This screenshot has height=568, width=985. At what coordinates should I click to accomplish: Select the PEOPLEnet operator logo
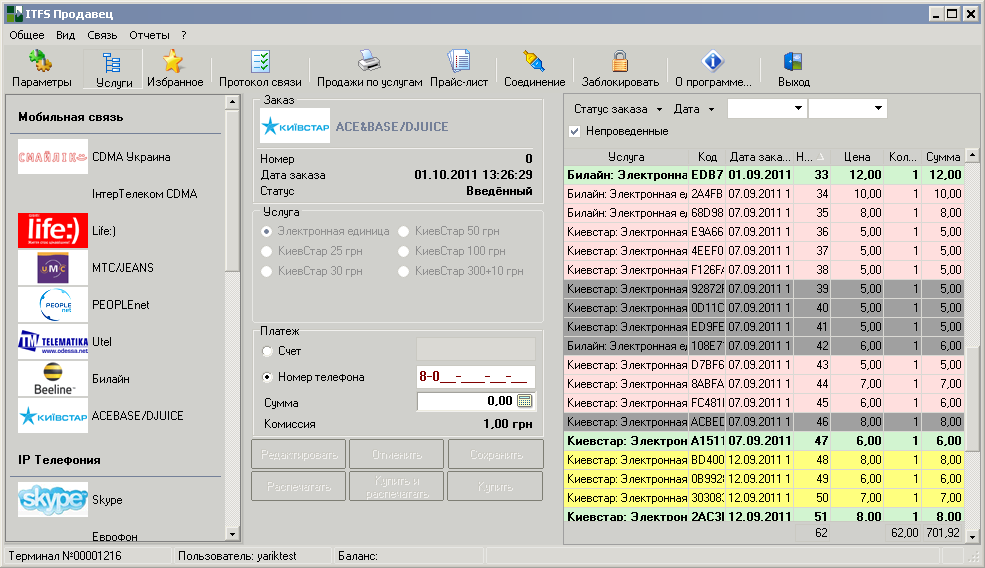[x=53, y=305]
